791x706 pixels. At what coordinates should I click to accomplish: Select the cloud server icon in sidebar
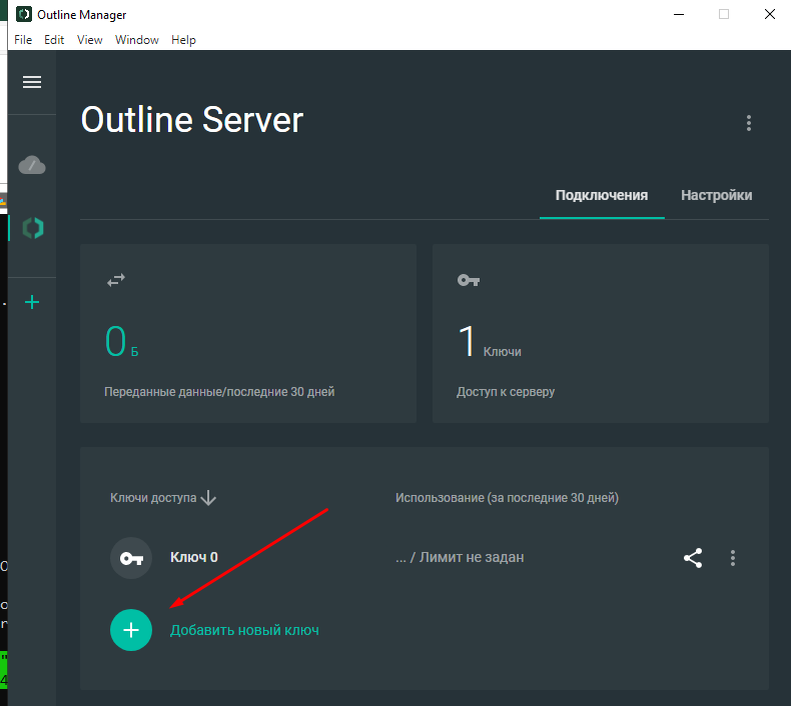click(x=32, y=165)
